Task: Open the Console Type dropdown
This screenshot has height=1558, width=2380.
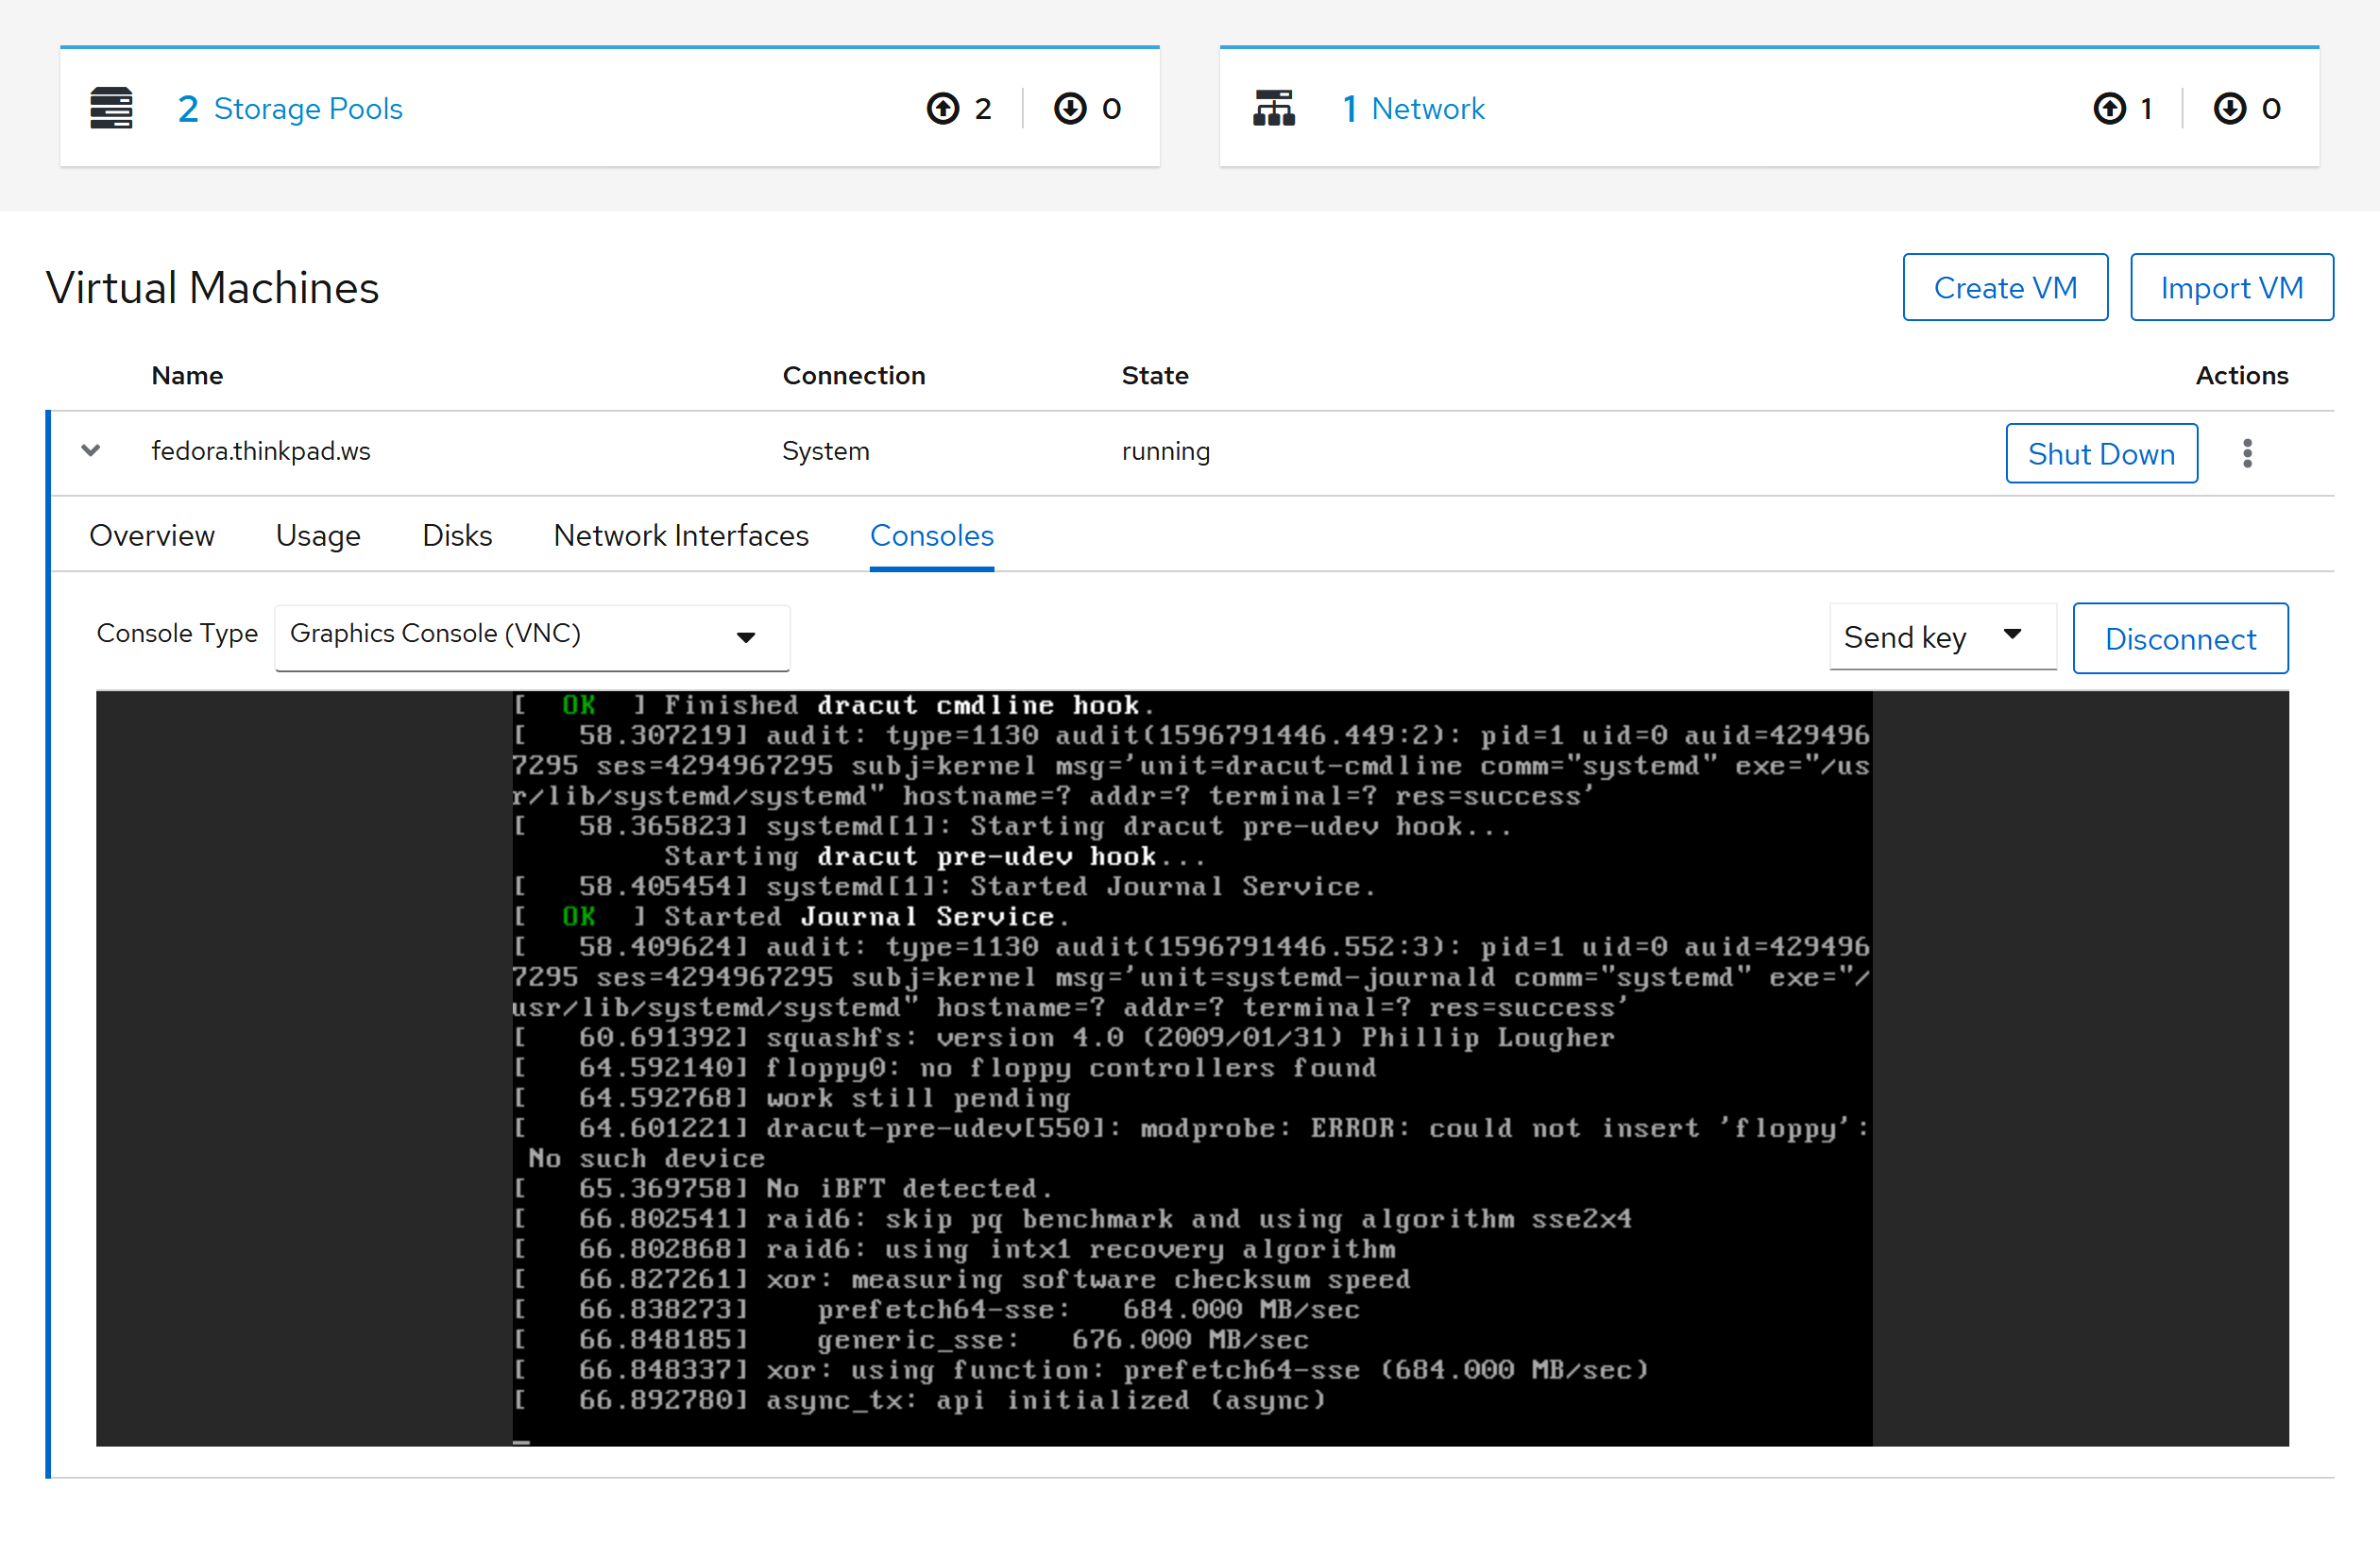Action: [531, 636]
